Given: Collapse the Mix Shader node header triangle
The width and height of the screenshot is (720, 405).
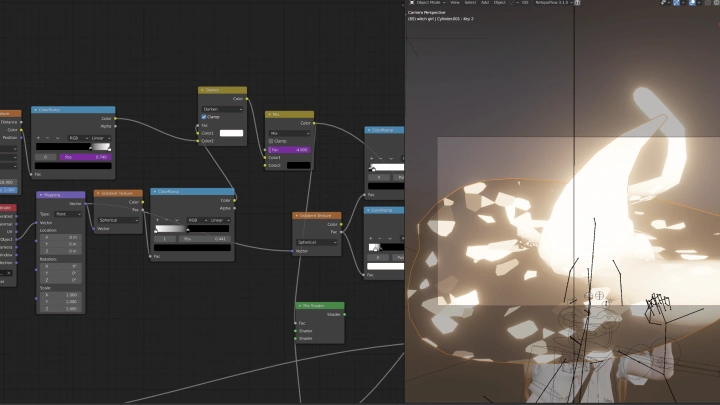Looking at the screenshot, I should click(x=300, y=305).
